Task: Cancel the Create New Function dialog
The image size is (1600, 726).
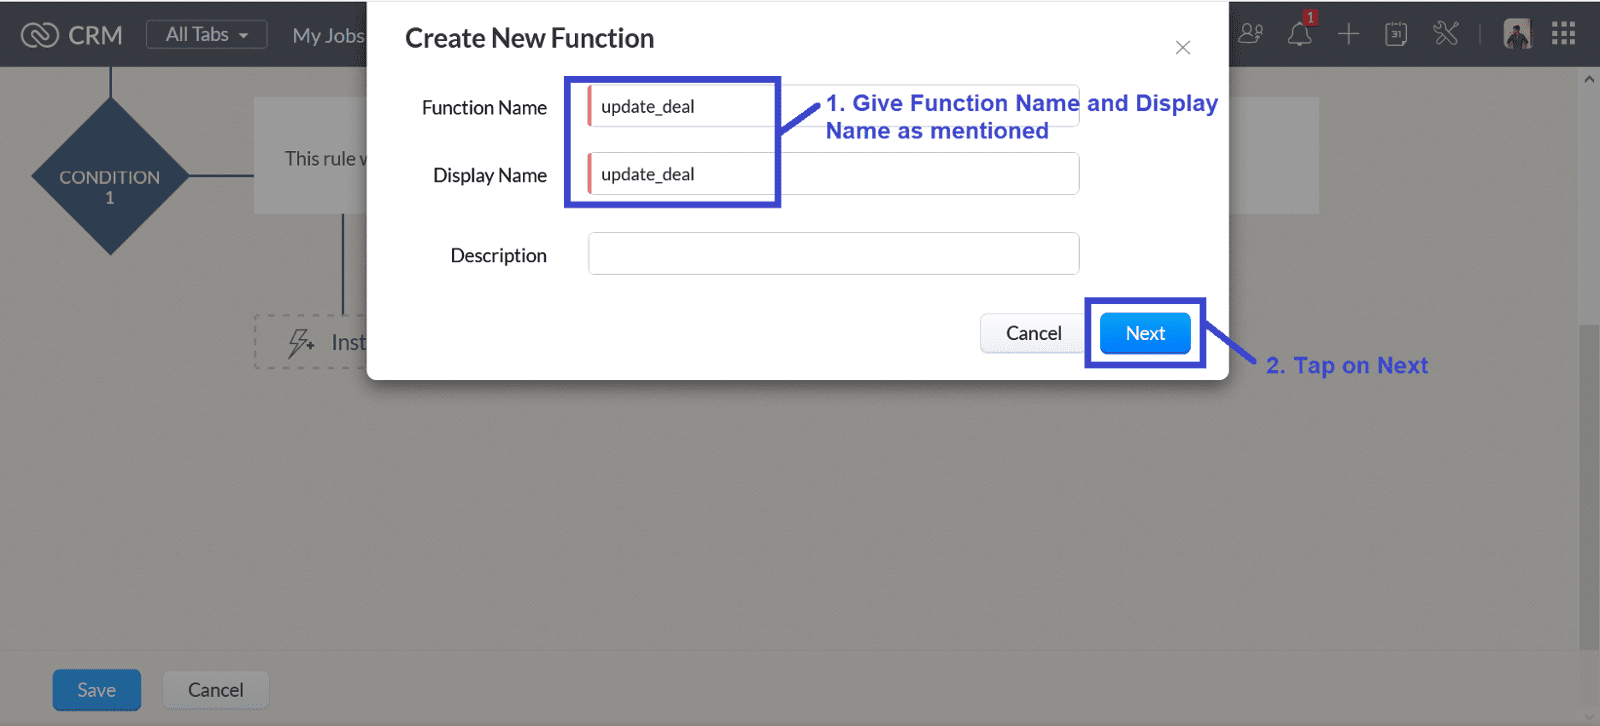Action: 1033,333
